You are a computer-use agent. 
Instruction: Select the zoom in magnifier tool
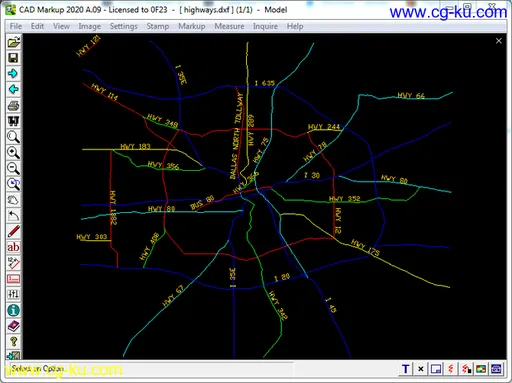[x=13, y=153]
